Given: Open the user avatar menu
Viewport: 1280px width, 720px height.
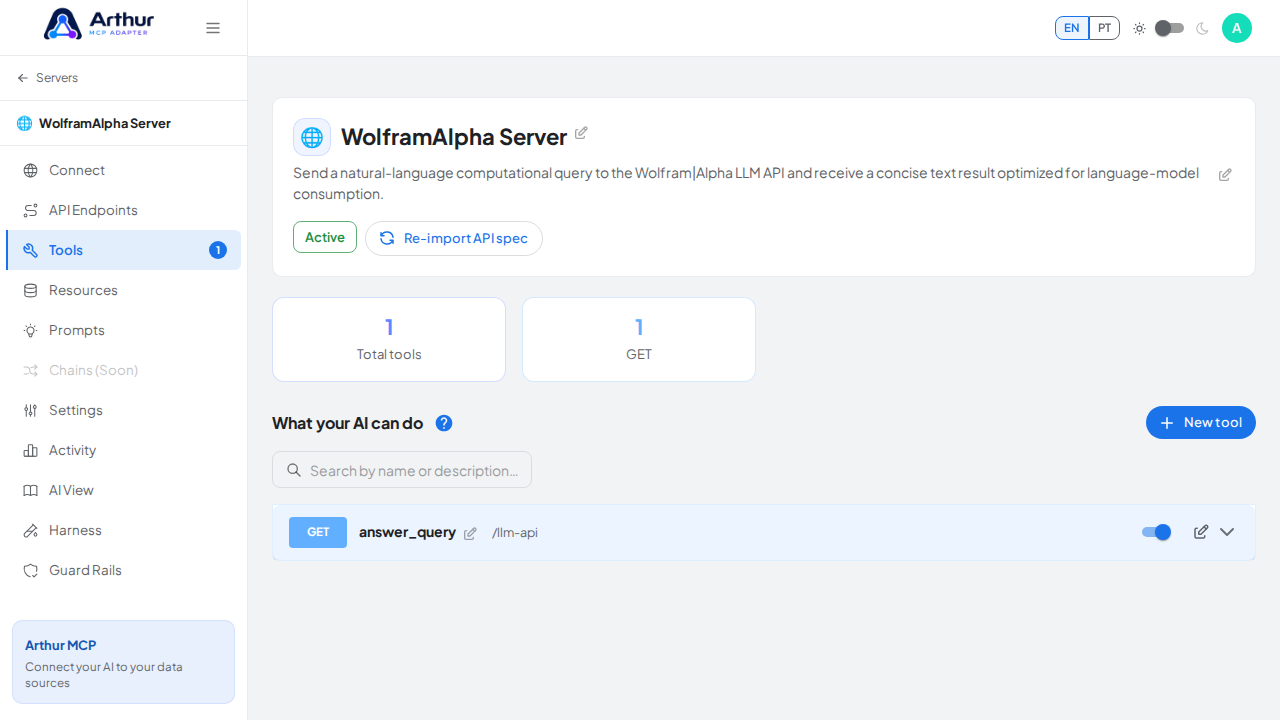Looking at the screenshot, I should click(1237, 28).
